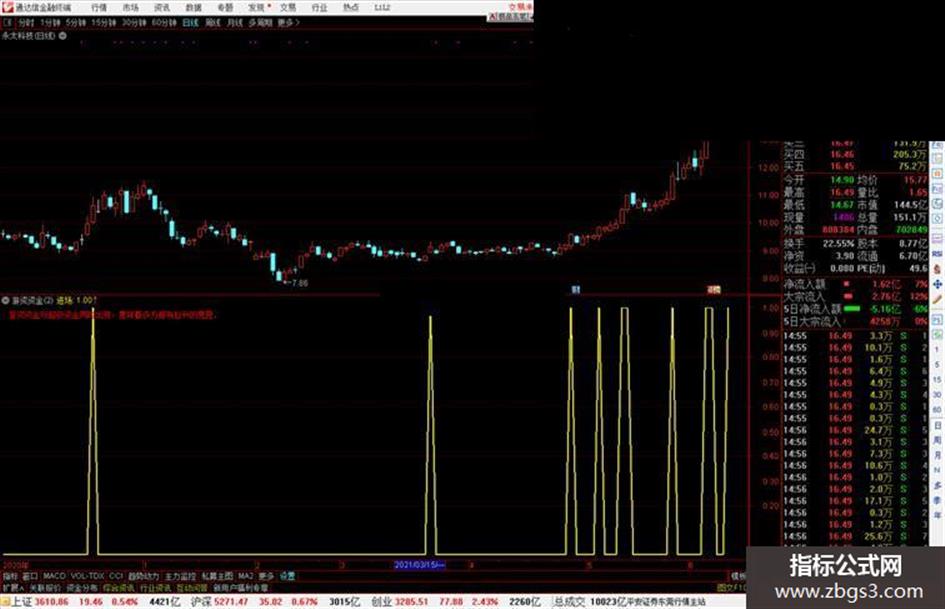Image resolution: width=945 pixels, height=609 pixels.
Task: Click the 净流入额 row in quote panel
Action: (855, 284)
